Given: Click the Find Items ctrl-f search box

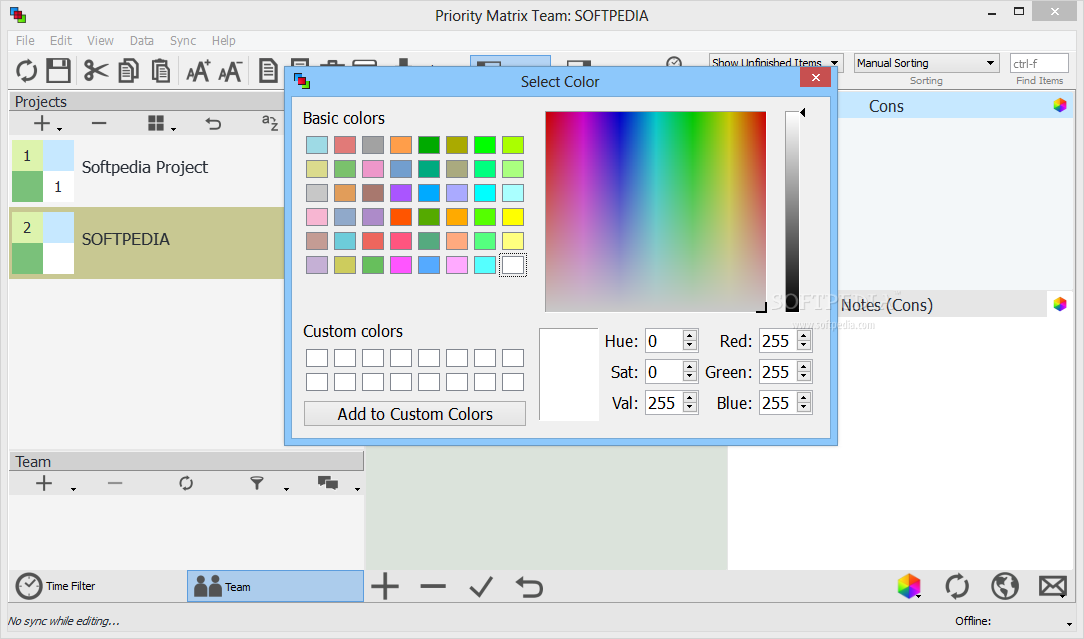Looking at the screenshot, I should [x=1039, y=63].
